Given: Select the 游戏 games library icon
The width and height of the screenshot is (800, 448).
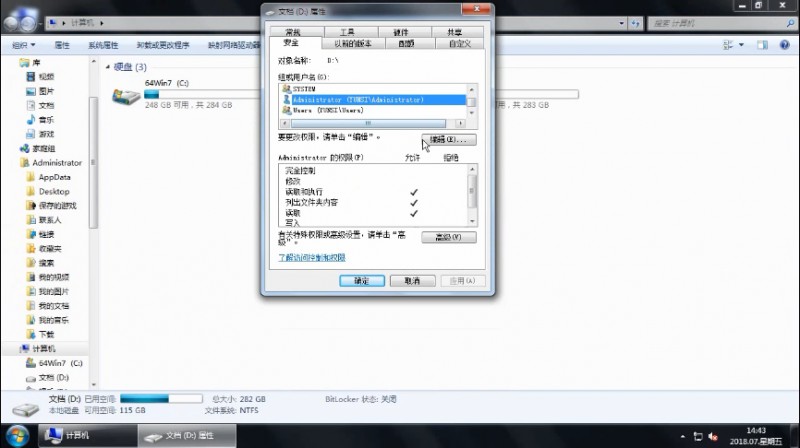Looking at the screenshot, I should (x=31, y=134).
